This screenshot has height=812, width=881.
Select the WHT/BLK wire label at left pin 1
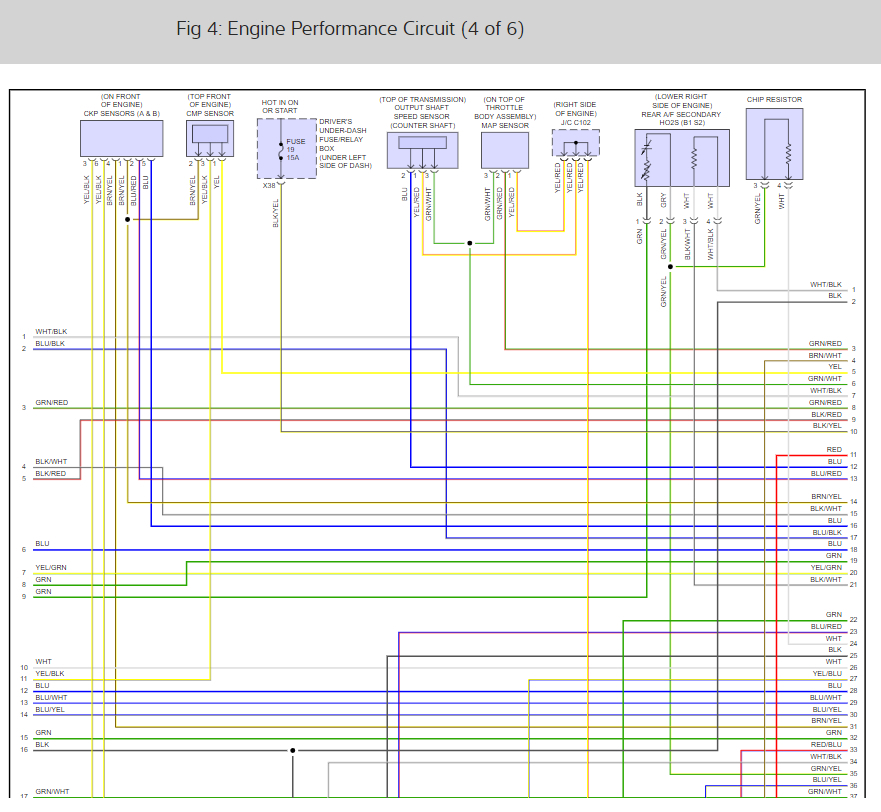pos(51,331)
